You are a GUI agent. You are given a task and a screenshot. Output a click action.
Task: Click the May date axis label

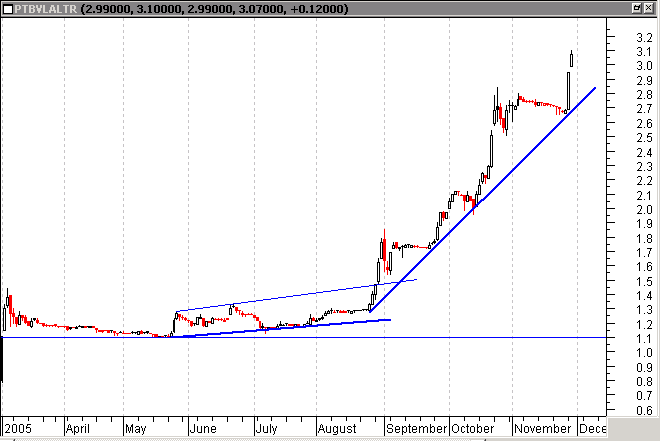pos(136,429)
